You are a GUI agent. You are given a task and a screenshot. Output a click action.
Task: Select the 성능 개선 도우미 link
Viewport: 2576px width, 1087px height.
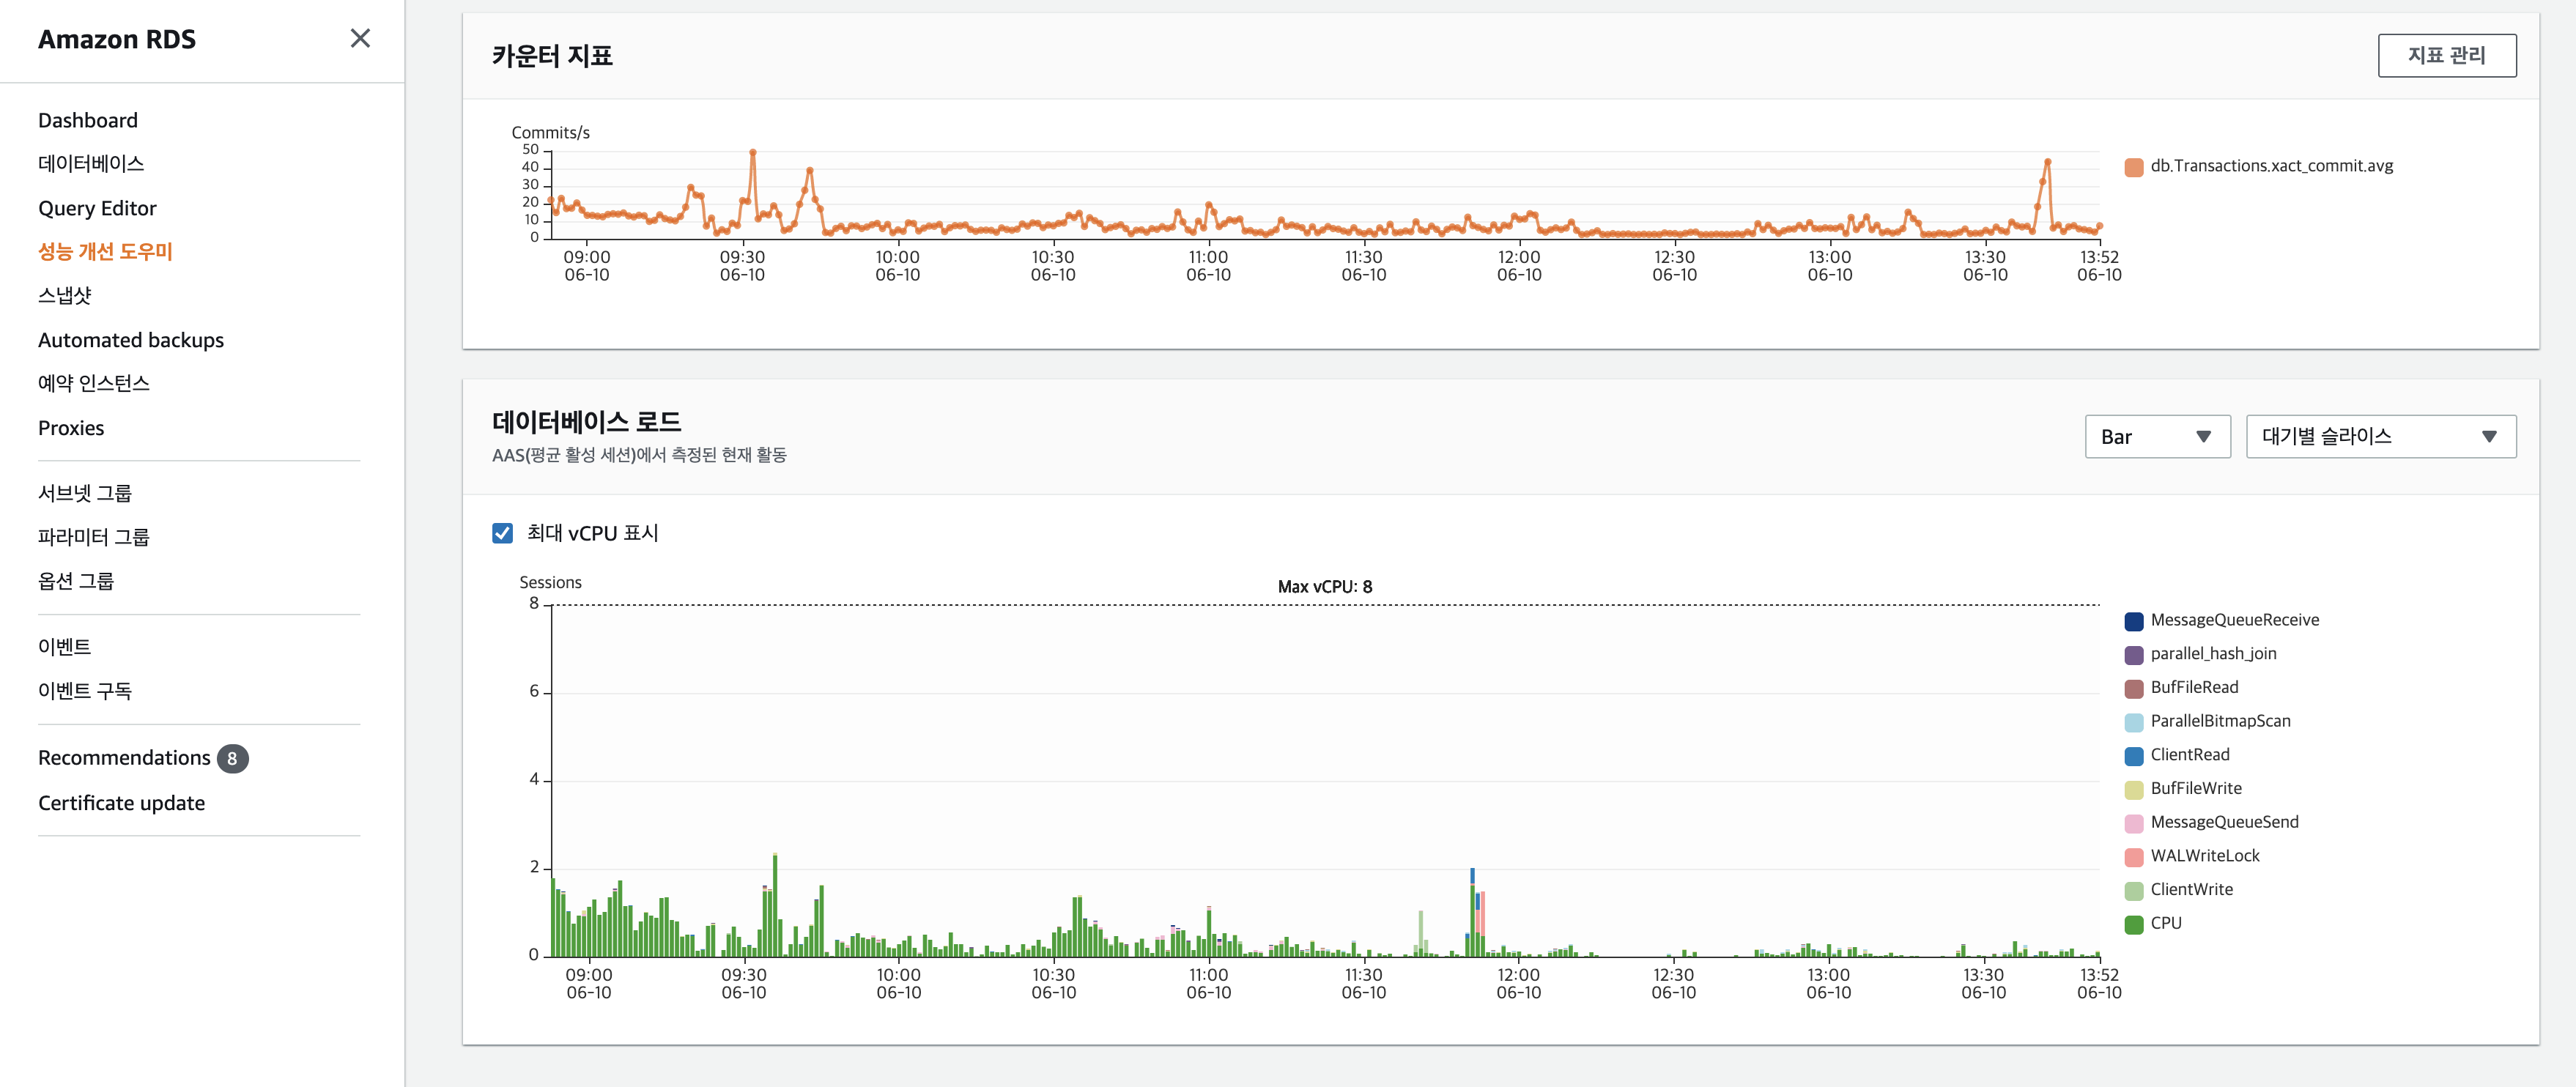[x=105, y=252]
